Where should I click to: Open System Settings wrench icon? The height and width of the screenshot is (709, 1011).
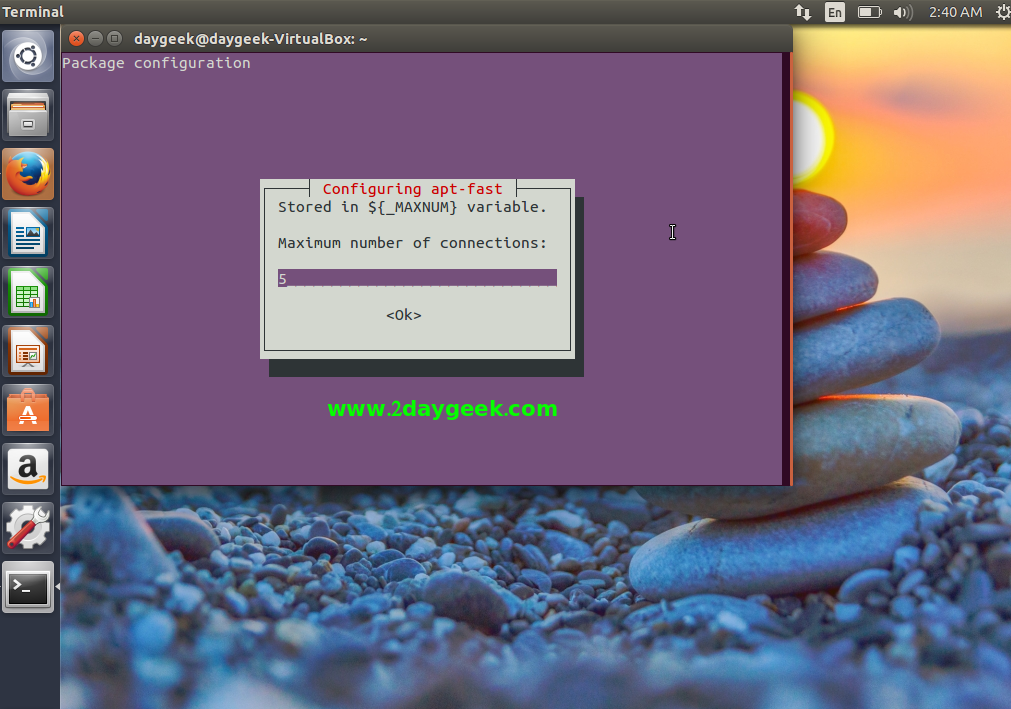(x=27, y=528)
